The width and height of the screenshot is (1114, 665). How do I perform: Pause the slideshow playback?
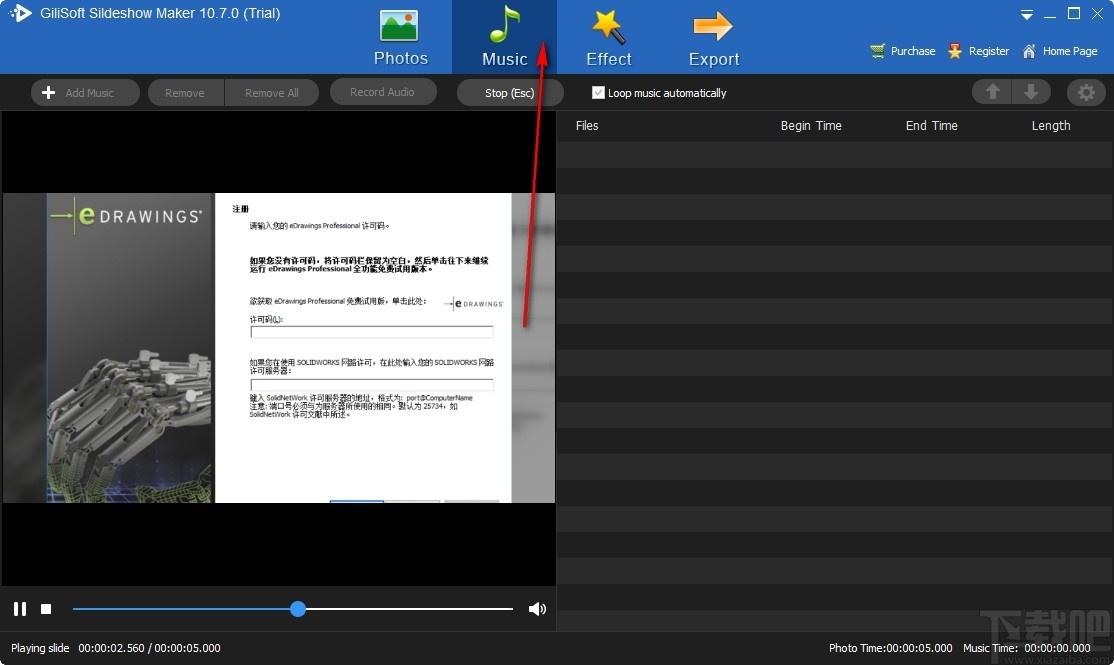pos(20,609)
